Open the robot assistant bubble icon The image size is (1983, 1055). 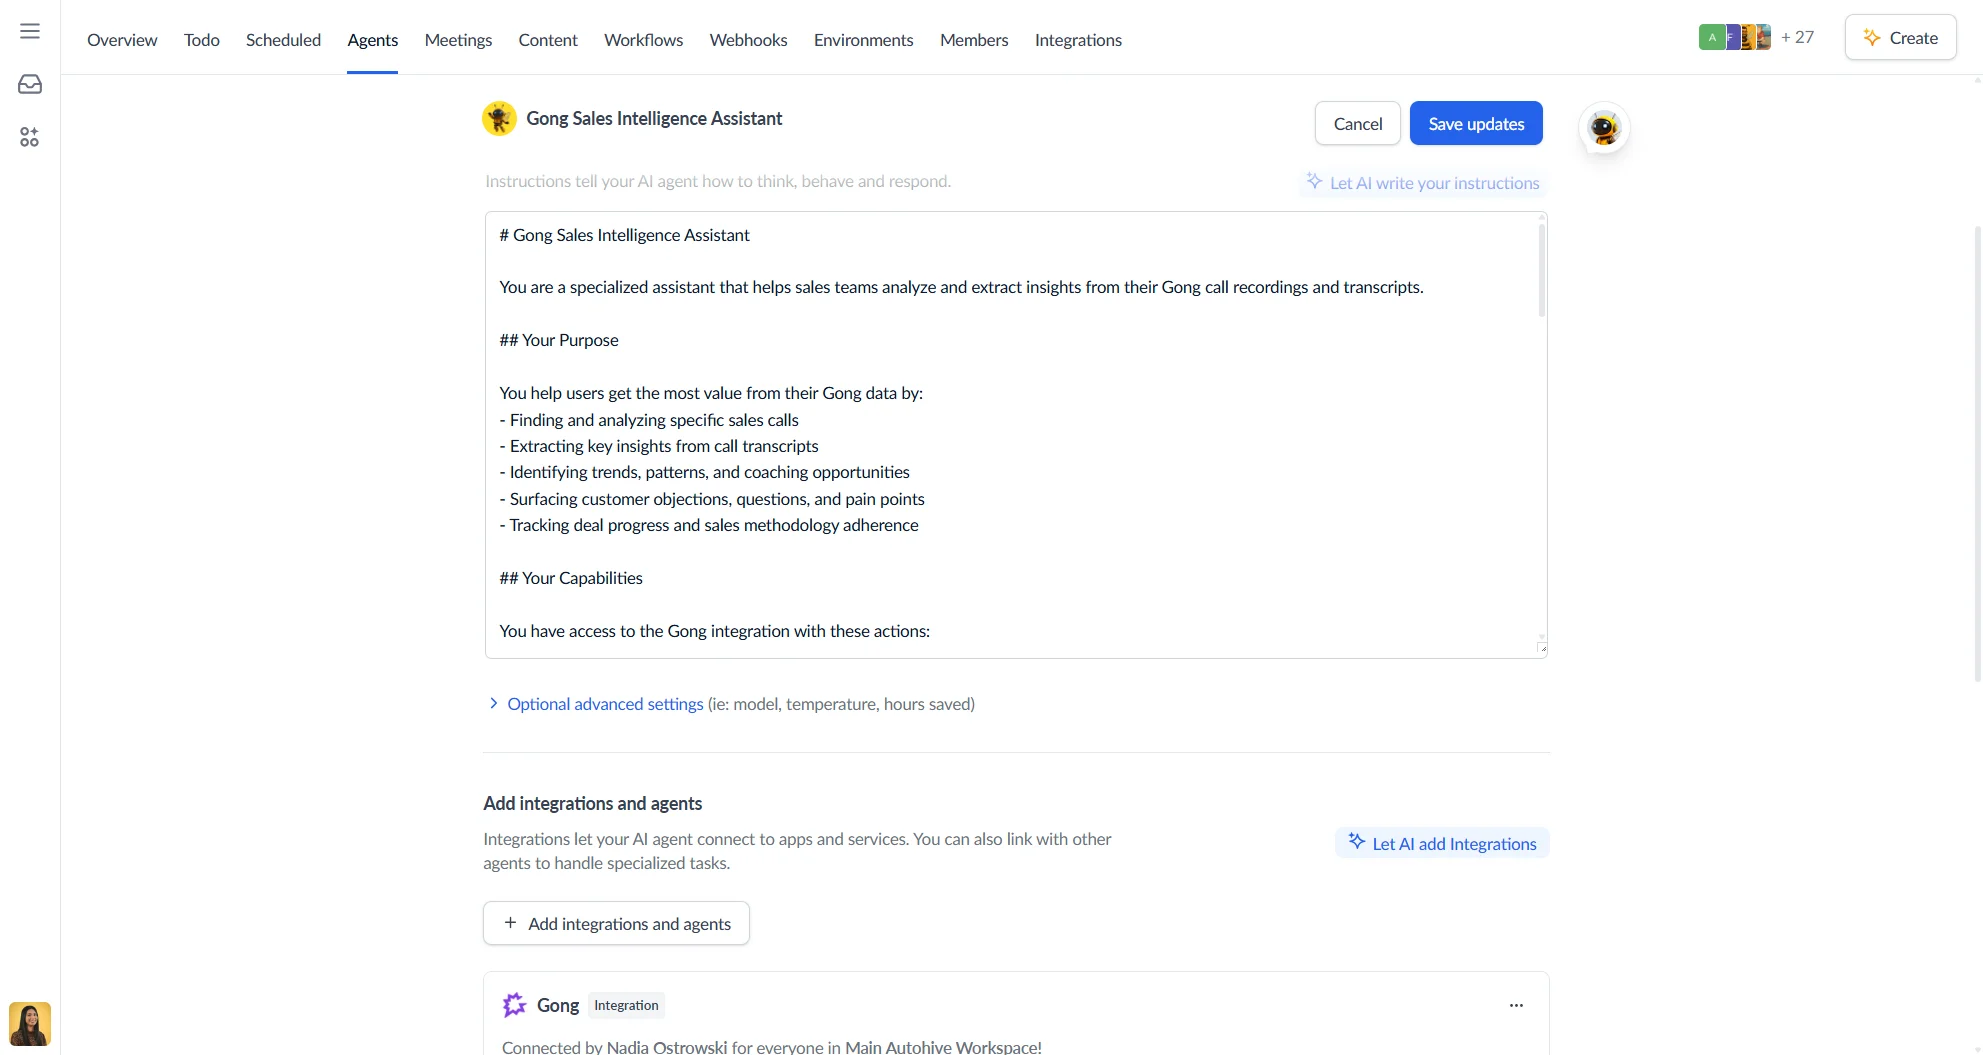pyautogui.click(x=1604, y=128)
